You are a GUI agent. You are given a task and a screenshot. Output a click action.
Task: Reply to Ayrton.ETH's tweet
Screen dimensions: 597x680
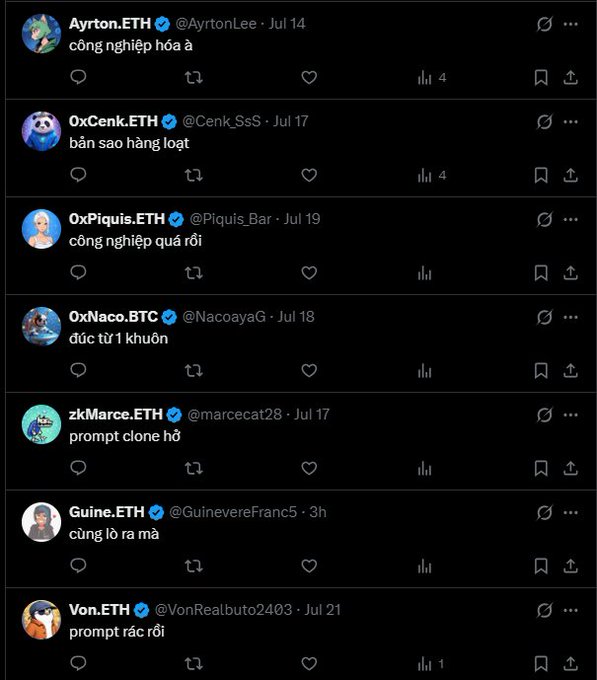click(x=78, y=77)
